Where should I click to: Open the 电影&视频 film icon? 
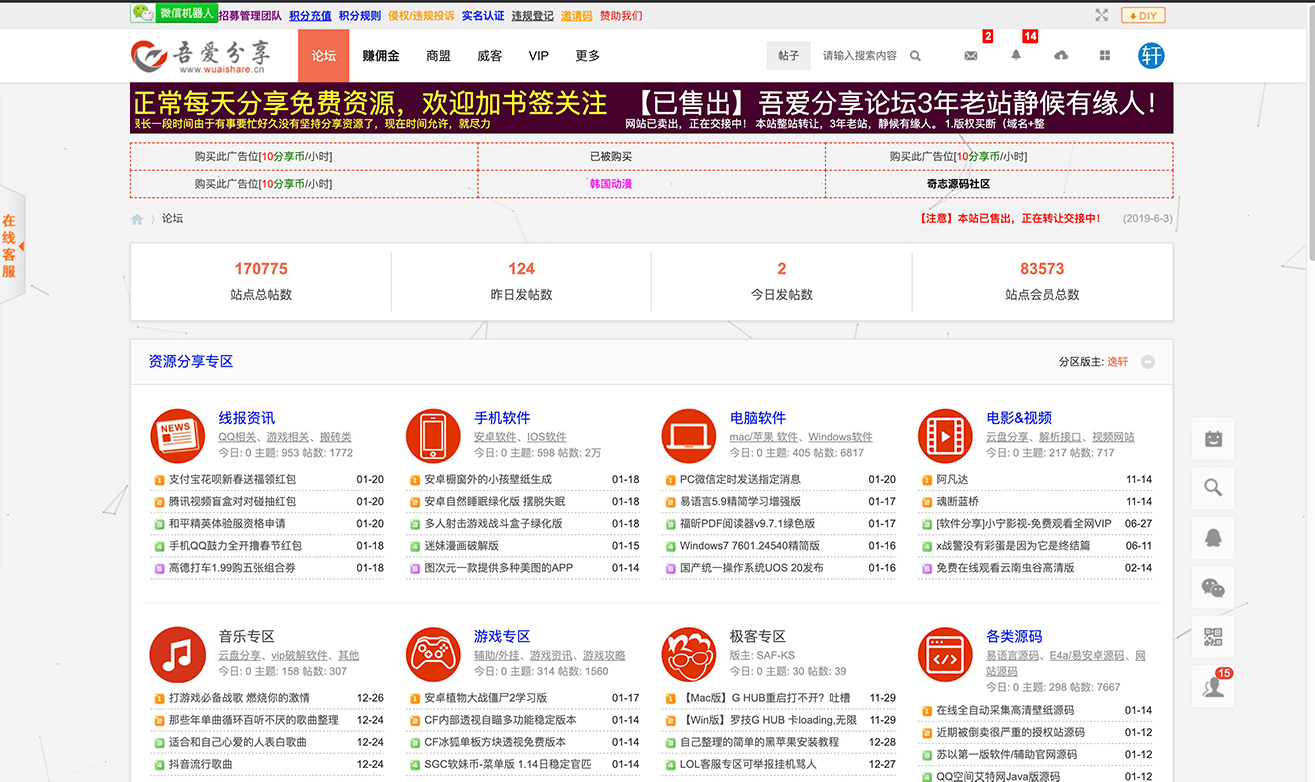tap(945, 436)
